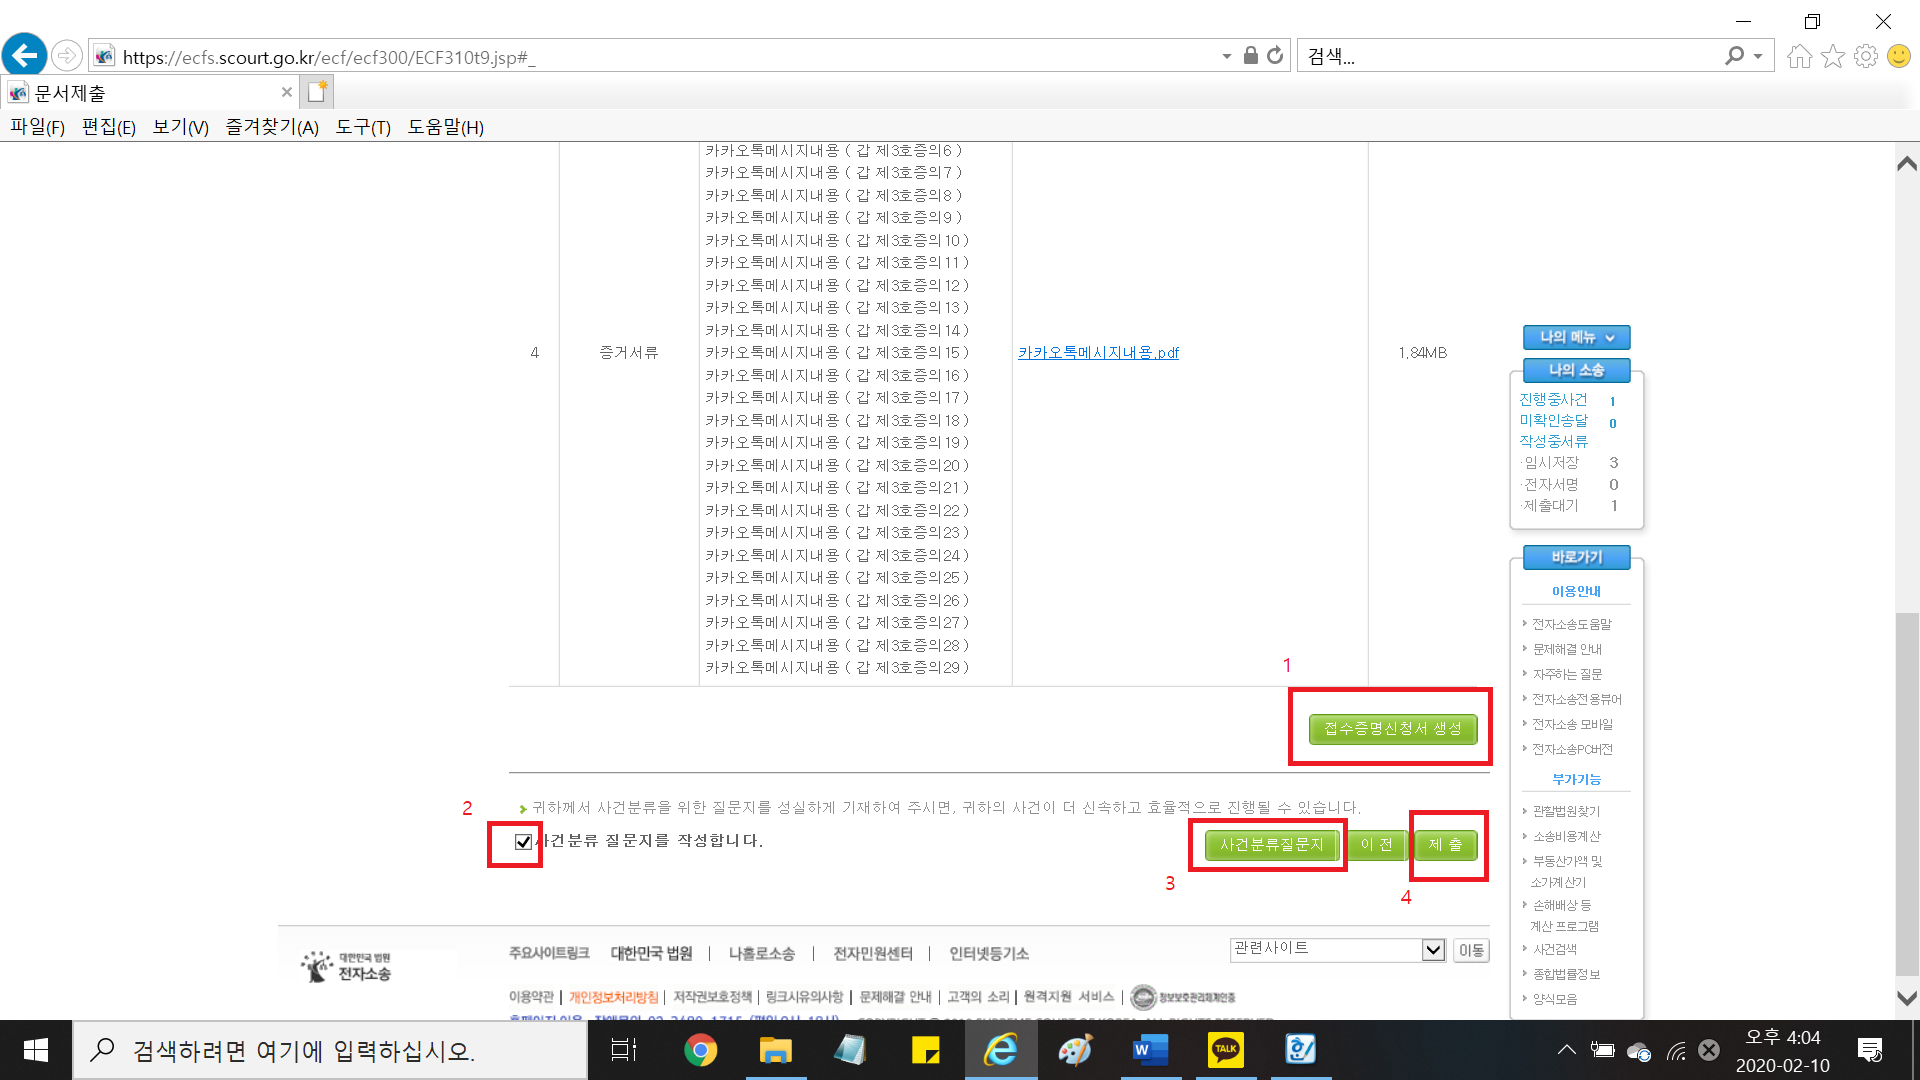Click the browser back arrow button
The image size is (1920, 1080).
[25, 55]
